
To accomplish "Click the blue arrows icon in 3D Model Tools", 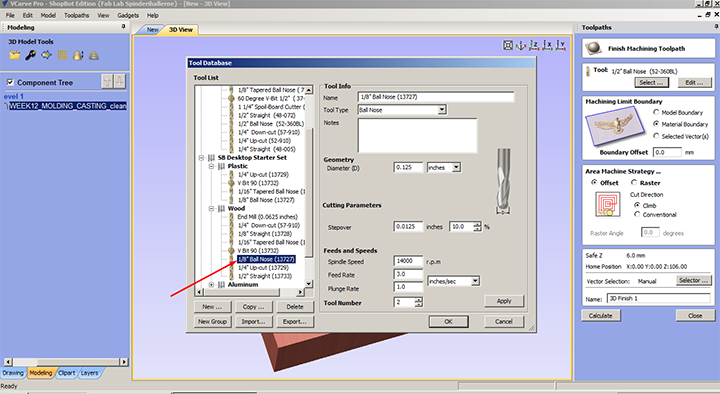I will (46, 56).
